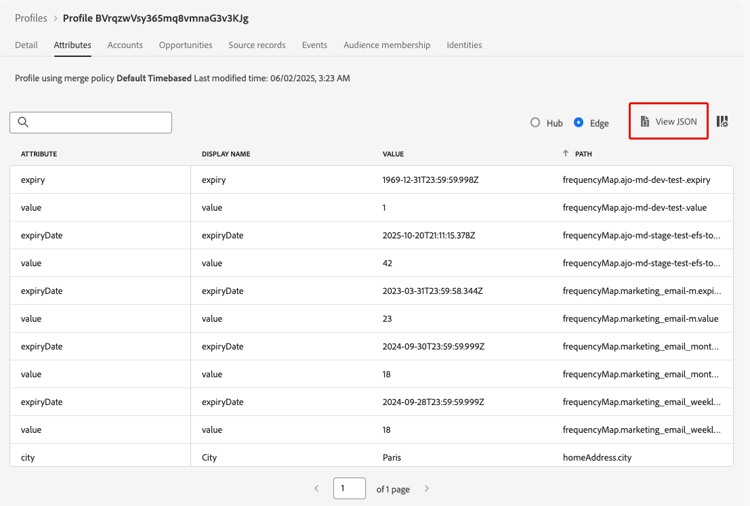This screenshot has height=506, width=750.
Task: Select the Edge radio button
Action: 578,123
